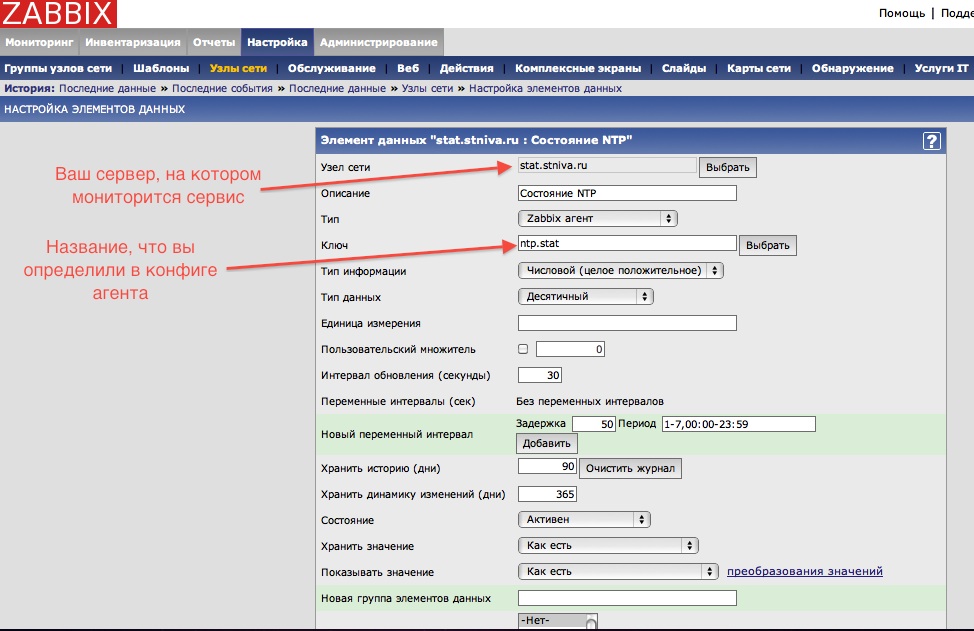Click the question mark help icon
Viewport: 974px width, 631px height.
pyautogui.click(x=931, y=141)
